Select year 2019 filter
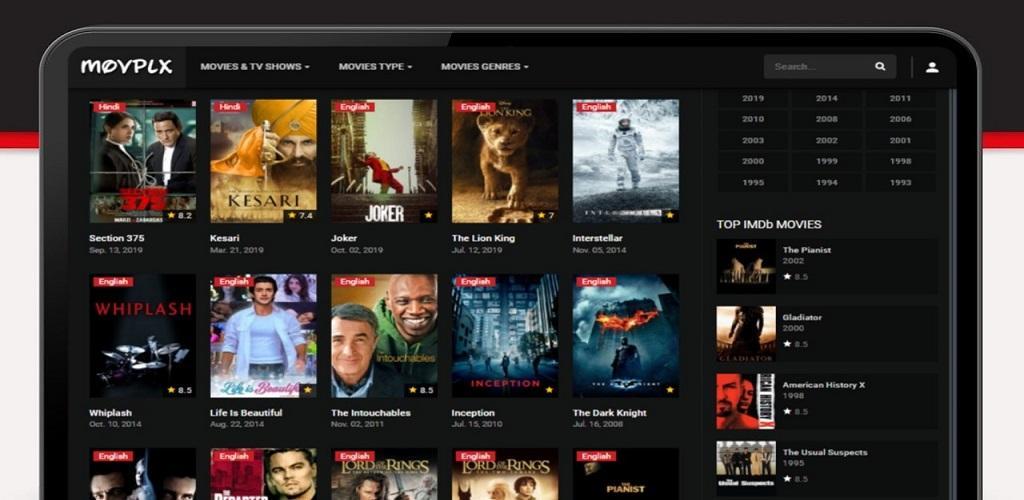This screenshot has width=1024, height=500. point(753,99)
